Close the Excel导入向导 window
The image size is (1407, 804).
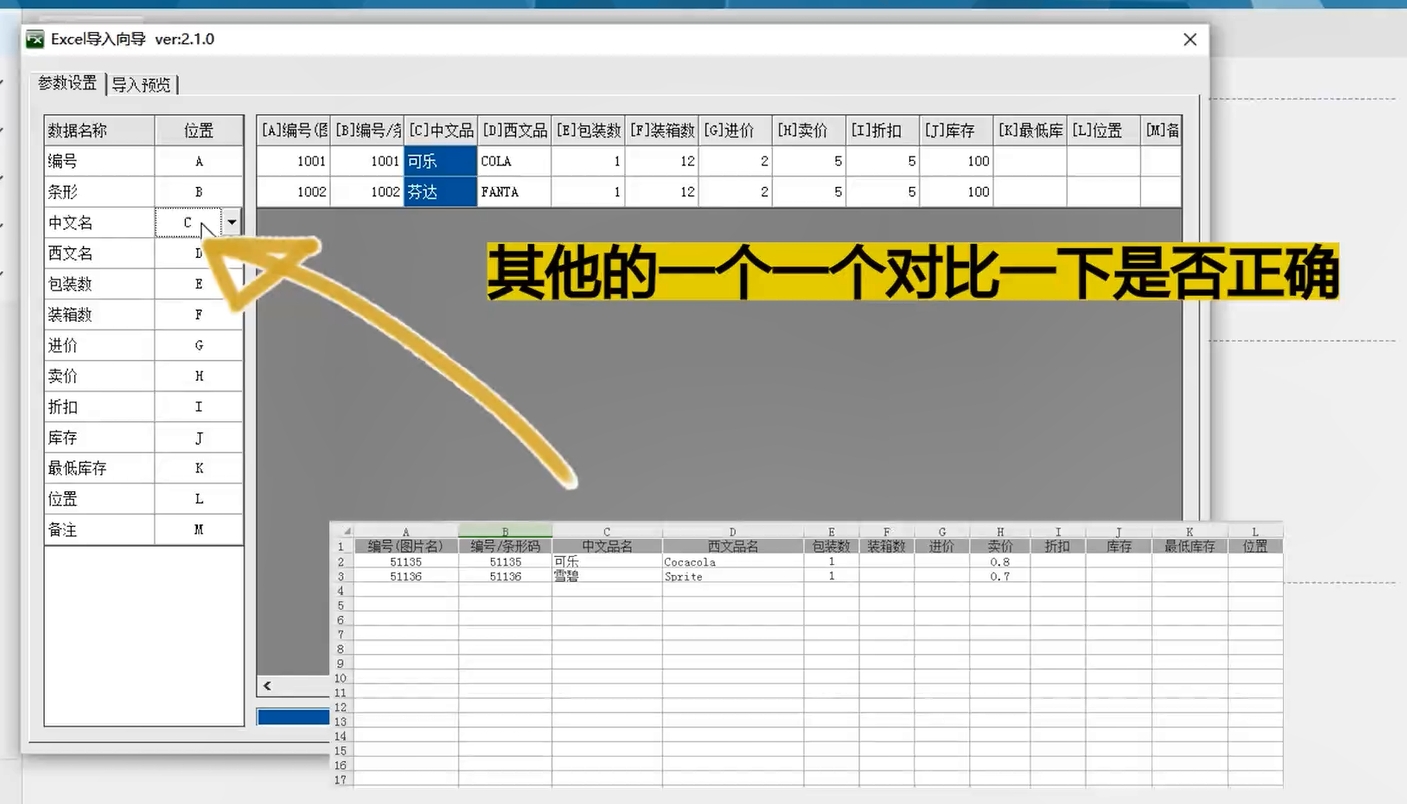1190,40
